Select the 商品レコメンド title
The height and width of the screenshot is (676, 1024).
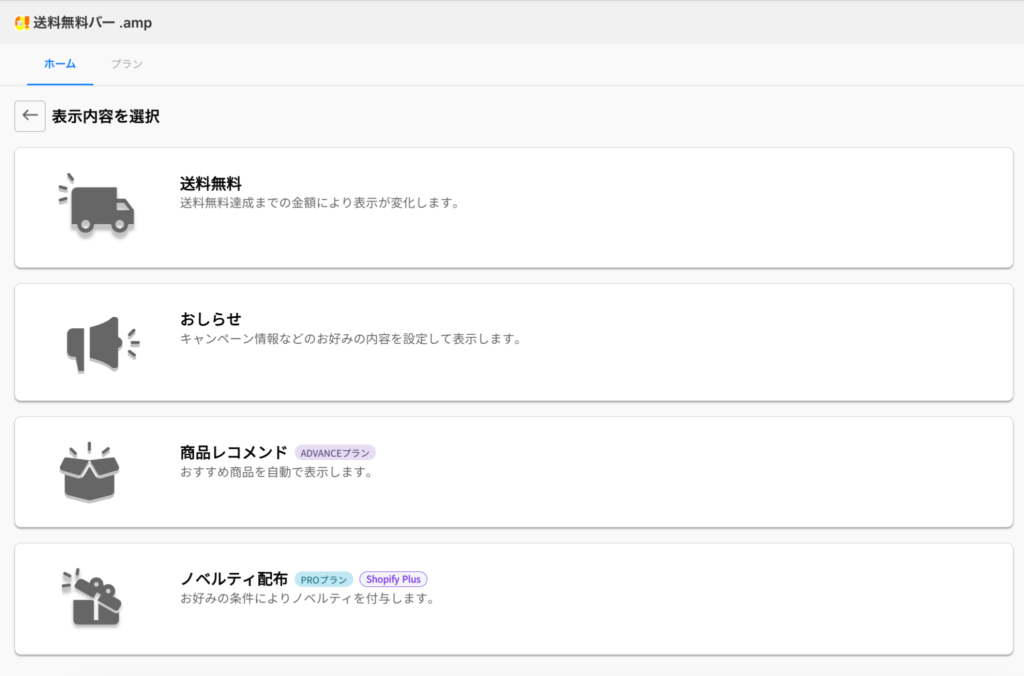pos(234,453)
